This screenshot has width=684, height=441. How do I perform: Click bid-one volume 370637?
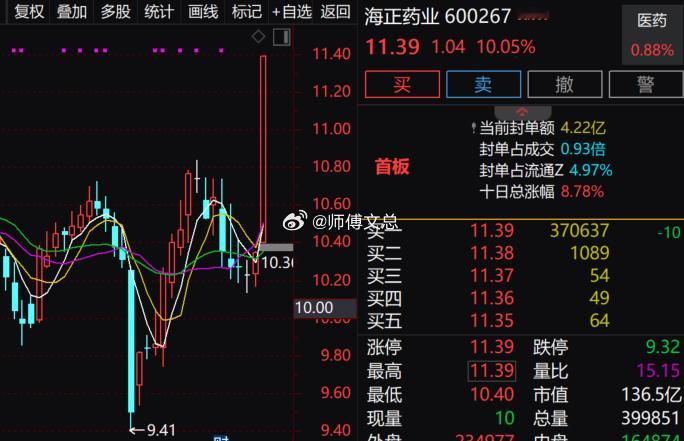(x=579, y=231)
